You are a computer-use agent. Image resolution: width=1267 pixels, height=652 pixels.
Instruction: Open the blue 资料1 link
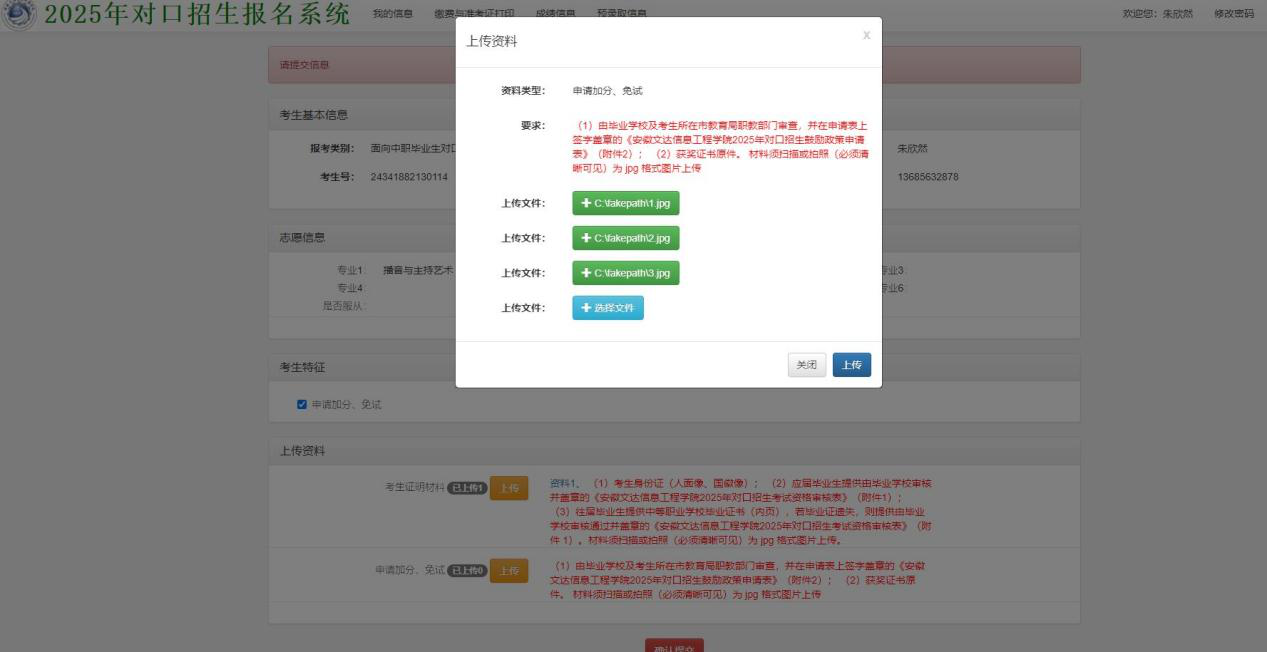click(566, 483)
